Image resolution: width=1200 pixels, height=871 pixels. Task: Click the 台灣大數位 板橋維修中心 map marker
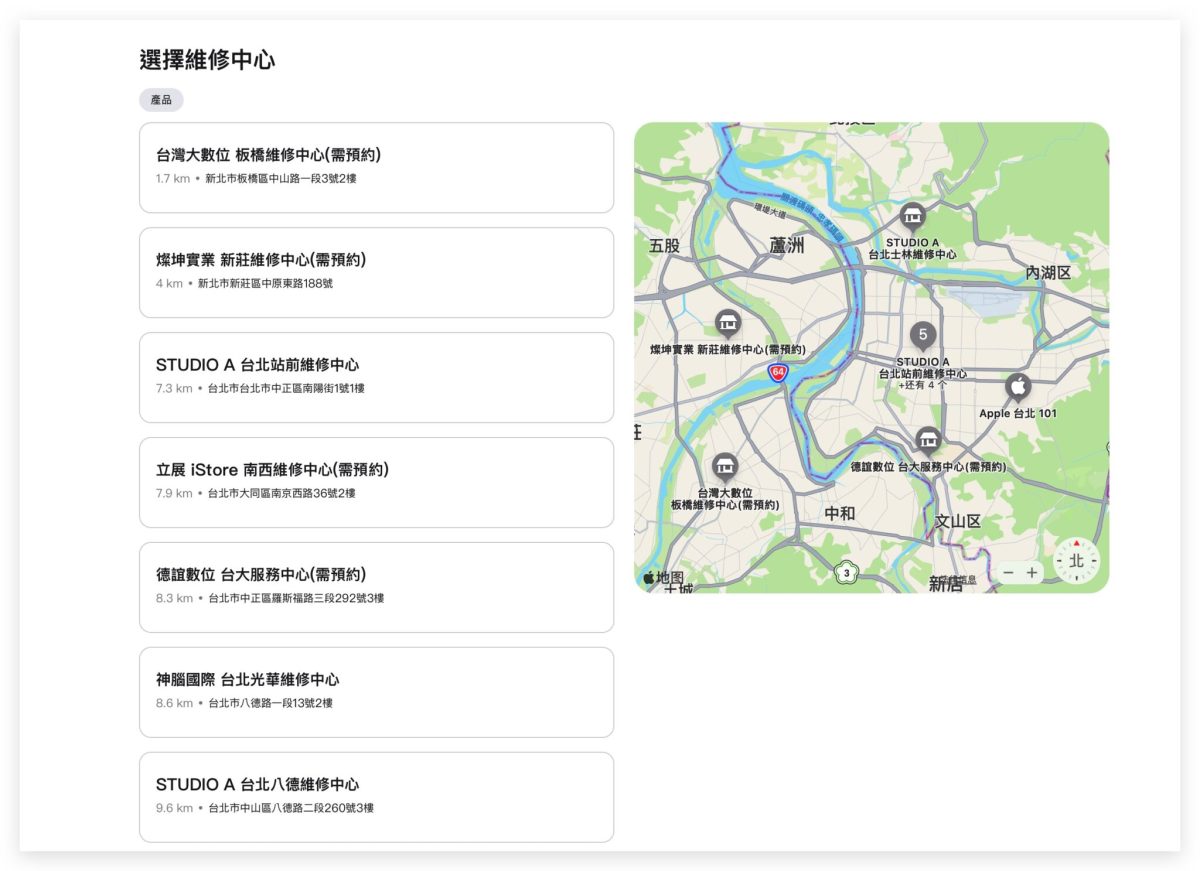724,467
